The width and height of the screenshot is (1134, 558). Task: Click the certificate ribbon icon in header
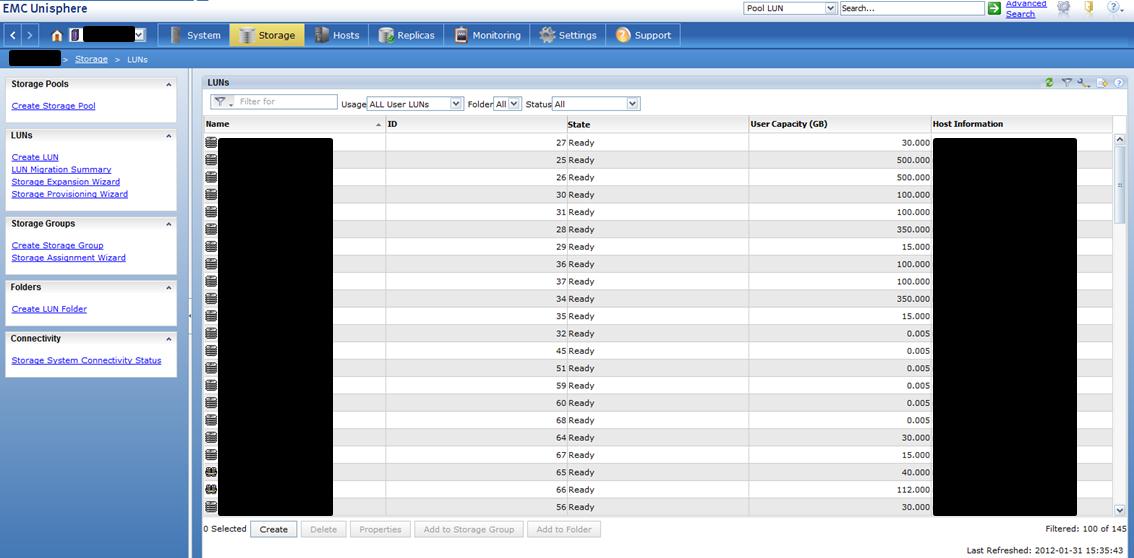coord(1063,7)
